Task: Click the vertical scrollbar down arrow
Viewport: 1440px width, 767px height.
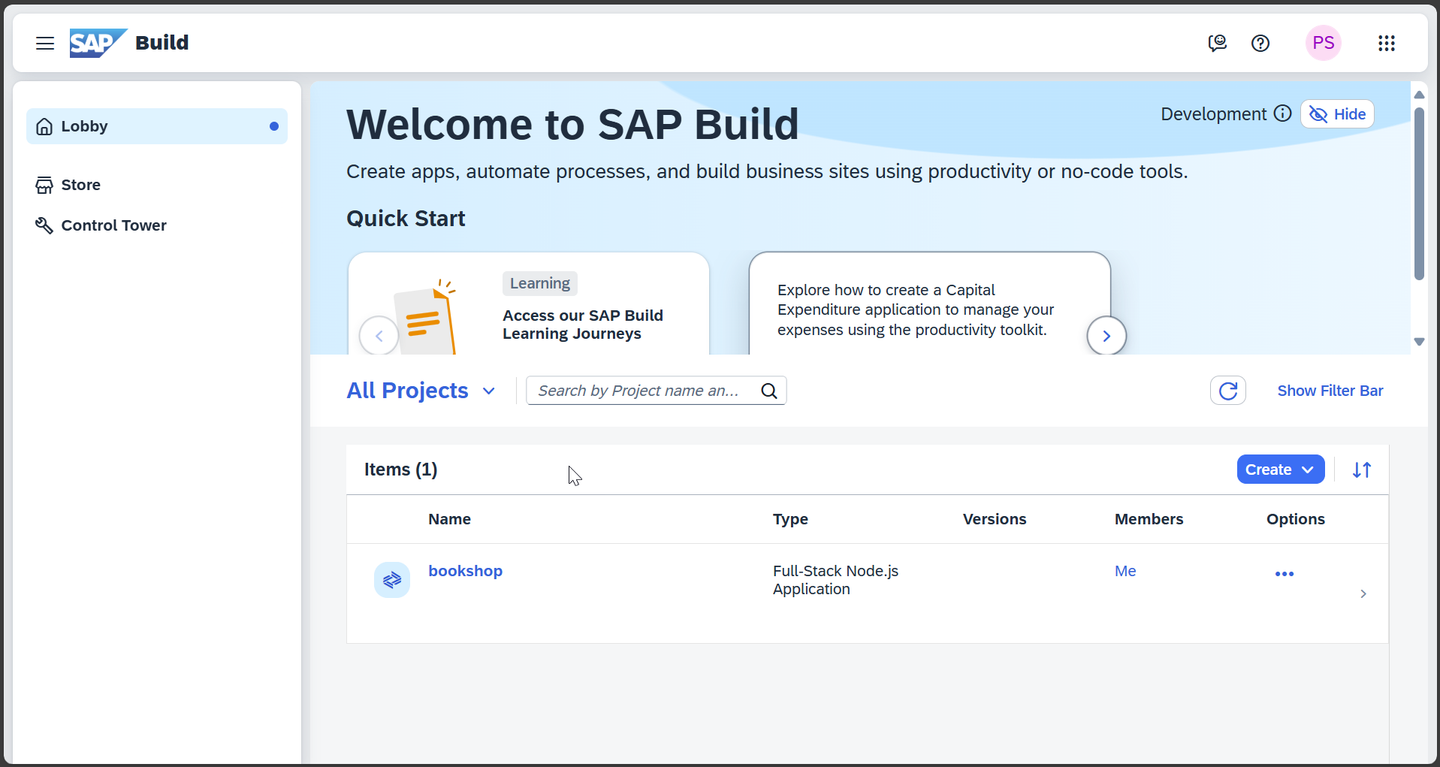Action: click(1419, 342)
